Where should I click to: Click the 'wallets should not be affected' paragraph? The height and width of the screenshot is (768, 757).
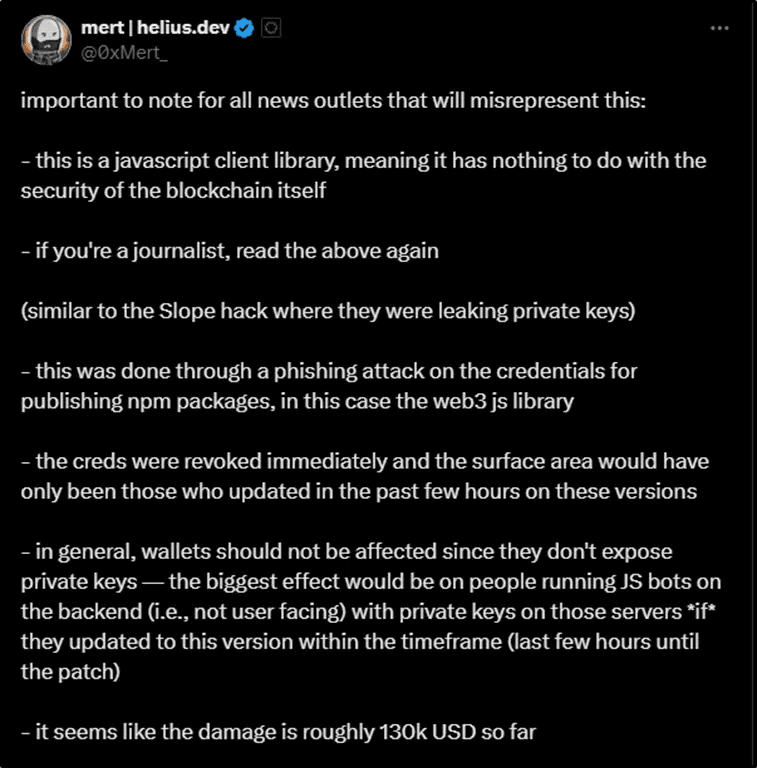pos(371,611)
